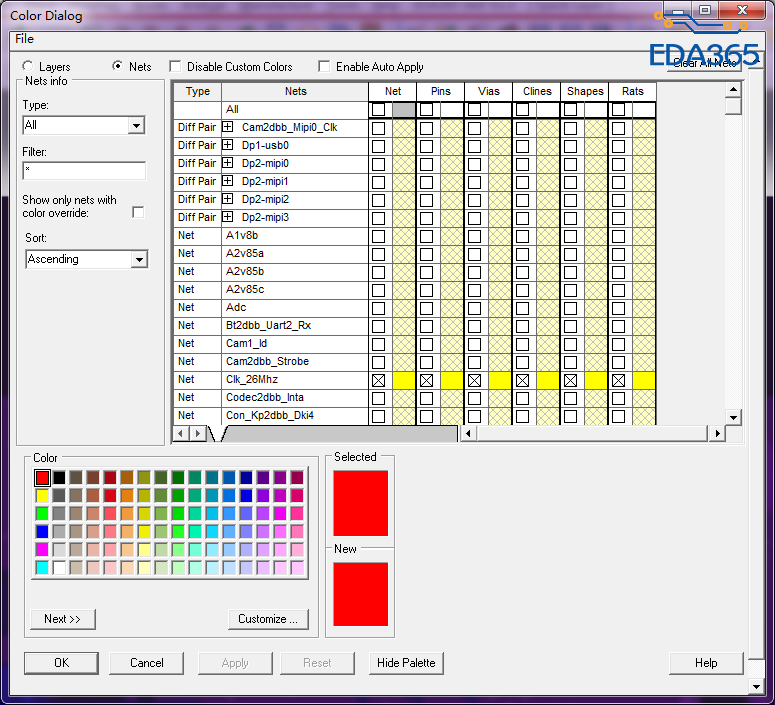Click the horizontal scrollbar left arrow of nets table
Screen dimensions: 775x705
pos(468,434)
